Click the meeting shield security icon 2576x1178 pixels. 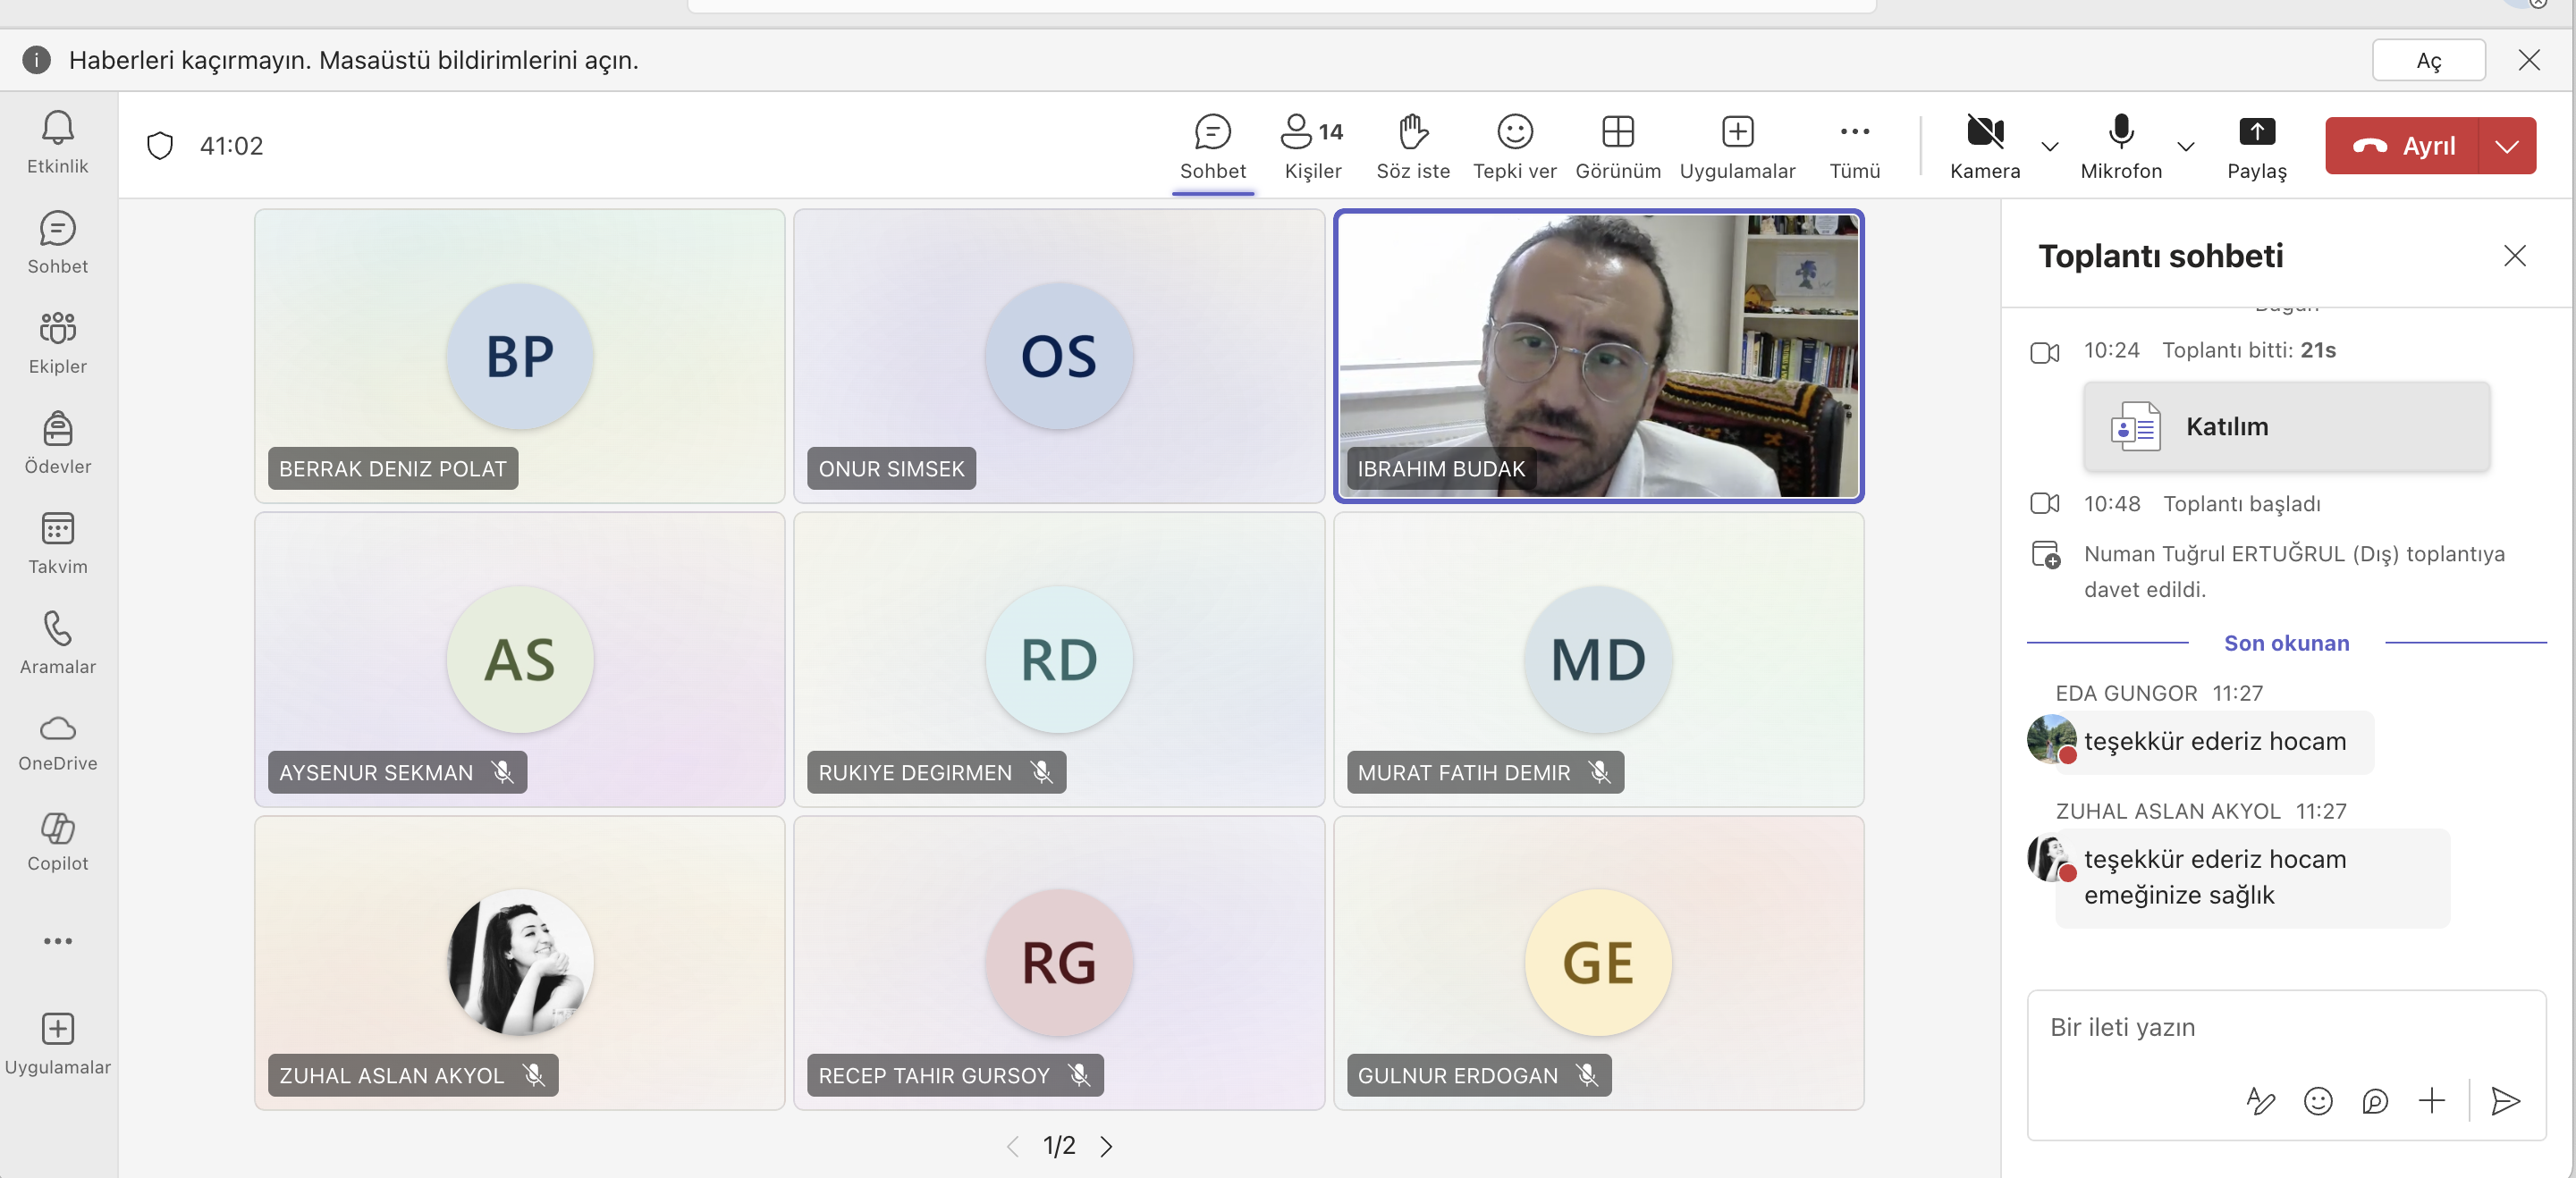pos(160,145)
